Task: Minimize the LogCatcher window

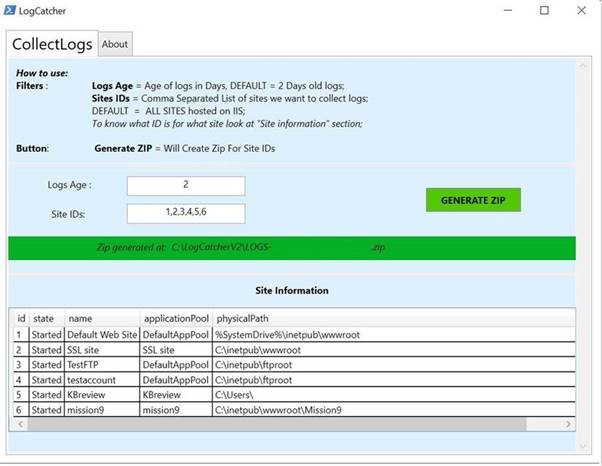Action: (x=508, y=11)
